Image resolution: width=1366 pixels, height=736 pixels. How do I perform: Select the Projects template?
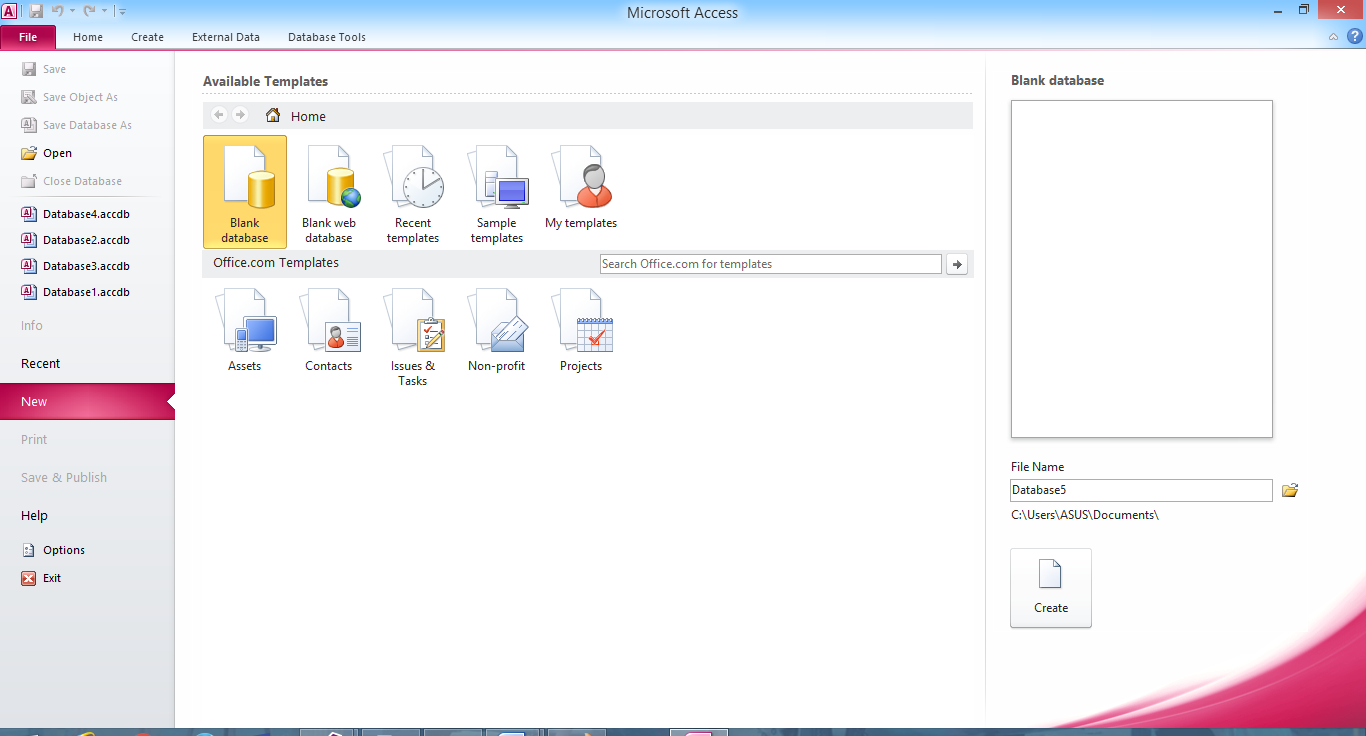(x=581, y=330)
